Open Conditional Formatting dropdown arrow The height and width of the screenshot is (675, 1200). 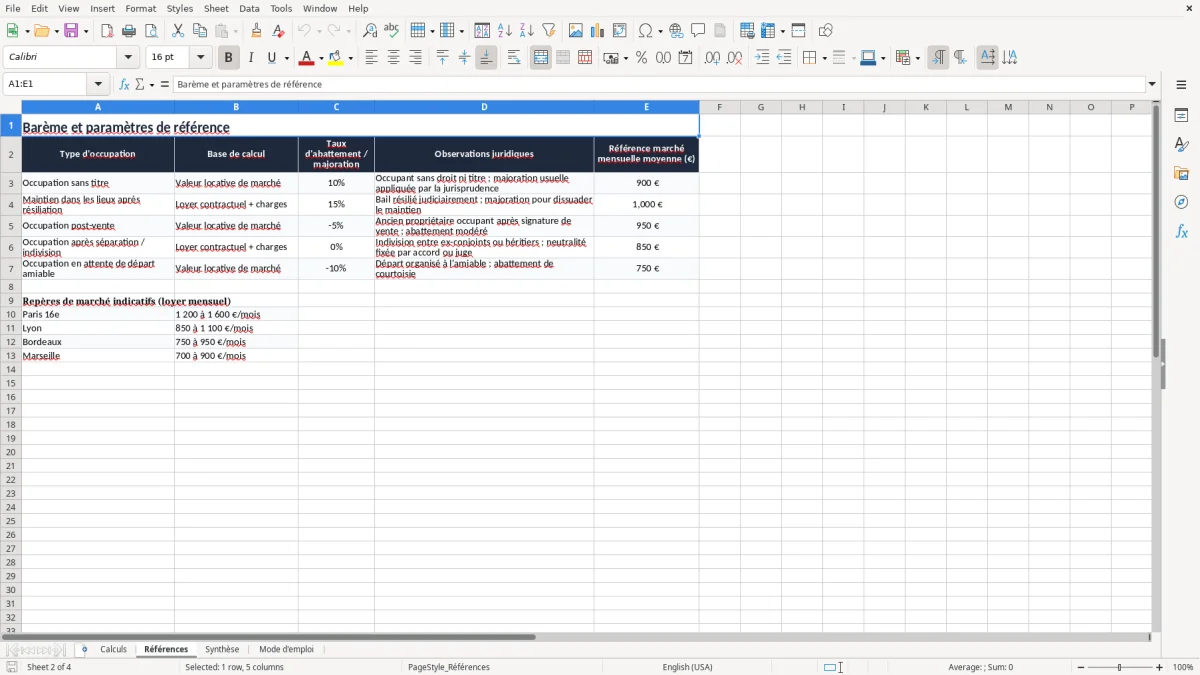click(917, 59)
